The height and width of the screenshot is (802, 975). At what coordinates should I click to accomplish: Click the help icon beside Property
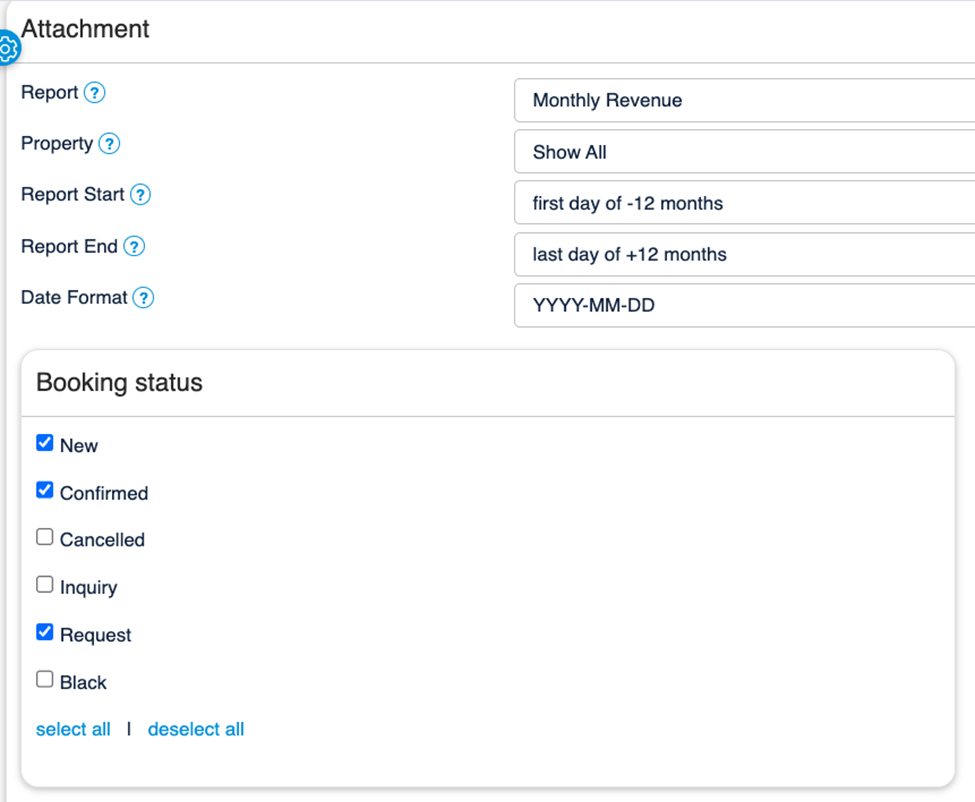[109, 144]
